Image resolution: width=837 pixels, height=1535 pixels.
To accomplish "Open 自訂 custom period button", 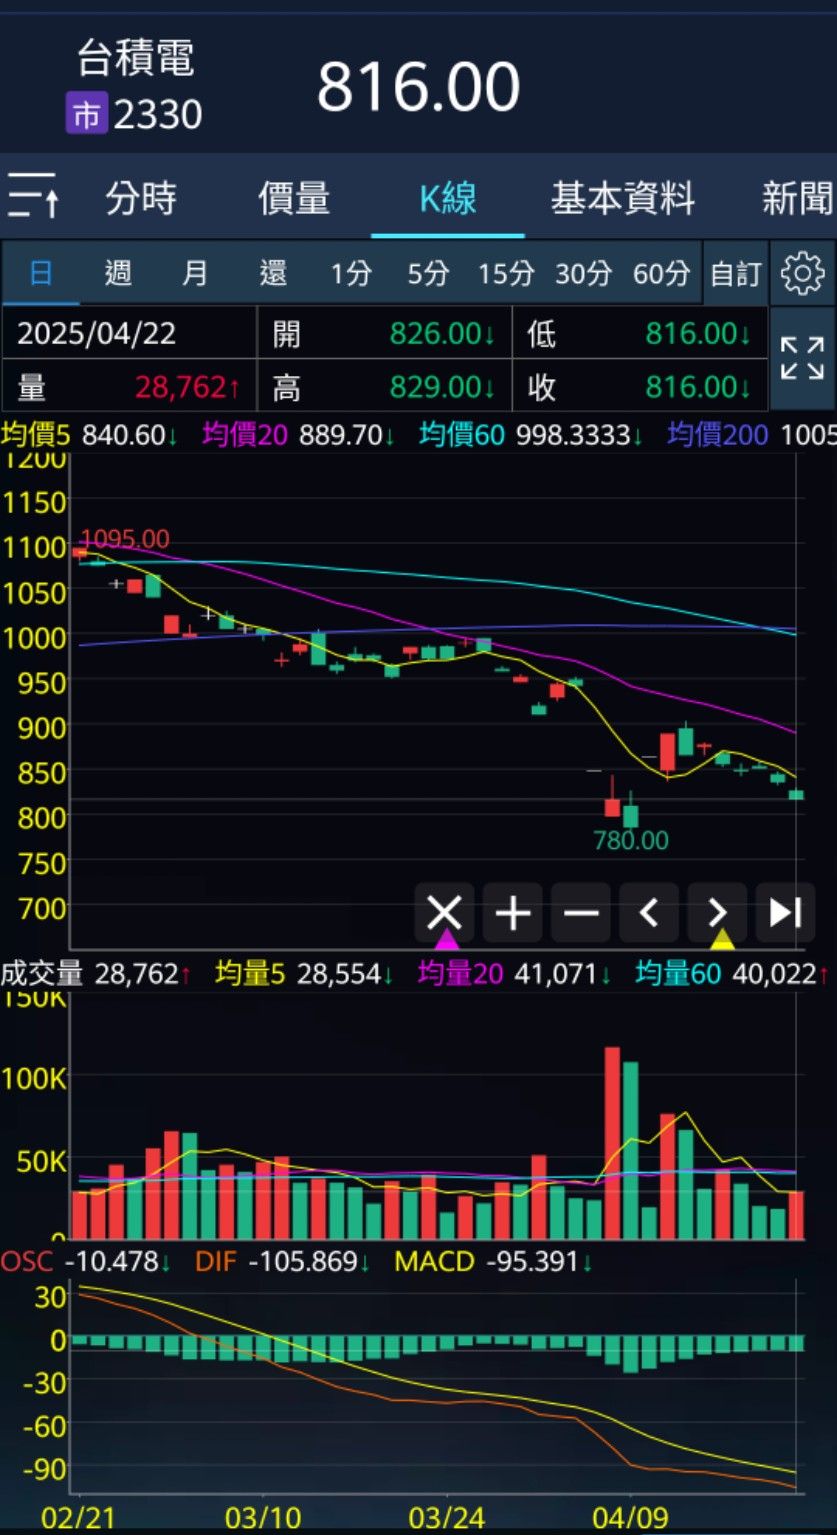I will coord(736,273).
